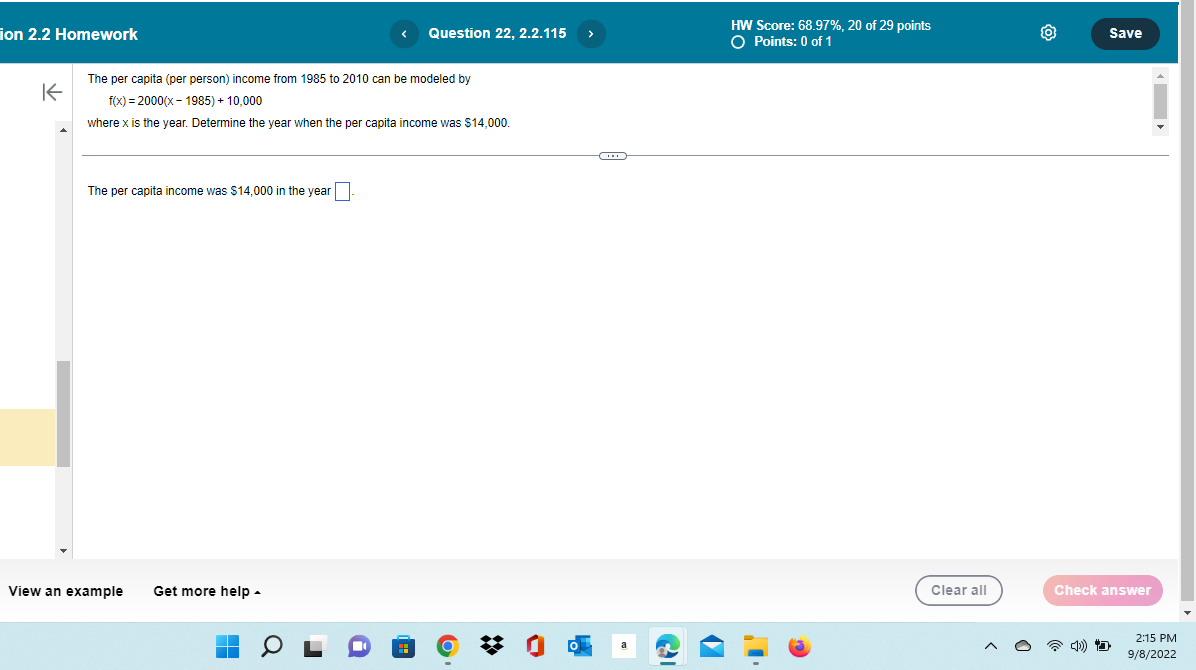1196x670 pixels.
Task: Click the Question 22, 2.2.115 title
Action: click(x=497, y=34)
